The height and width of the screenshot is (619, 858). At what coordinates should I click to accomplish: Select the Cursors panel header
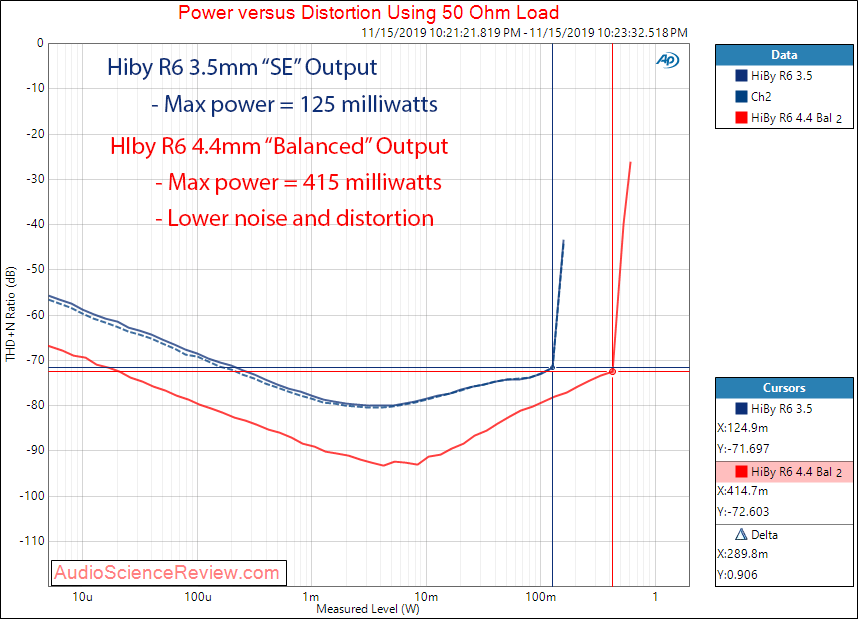click(784, 387)
